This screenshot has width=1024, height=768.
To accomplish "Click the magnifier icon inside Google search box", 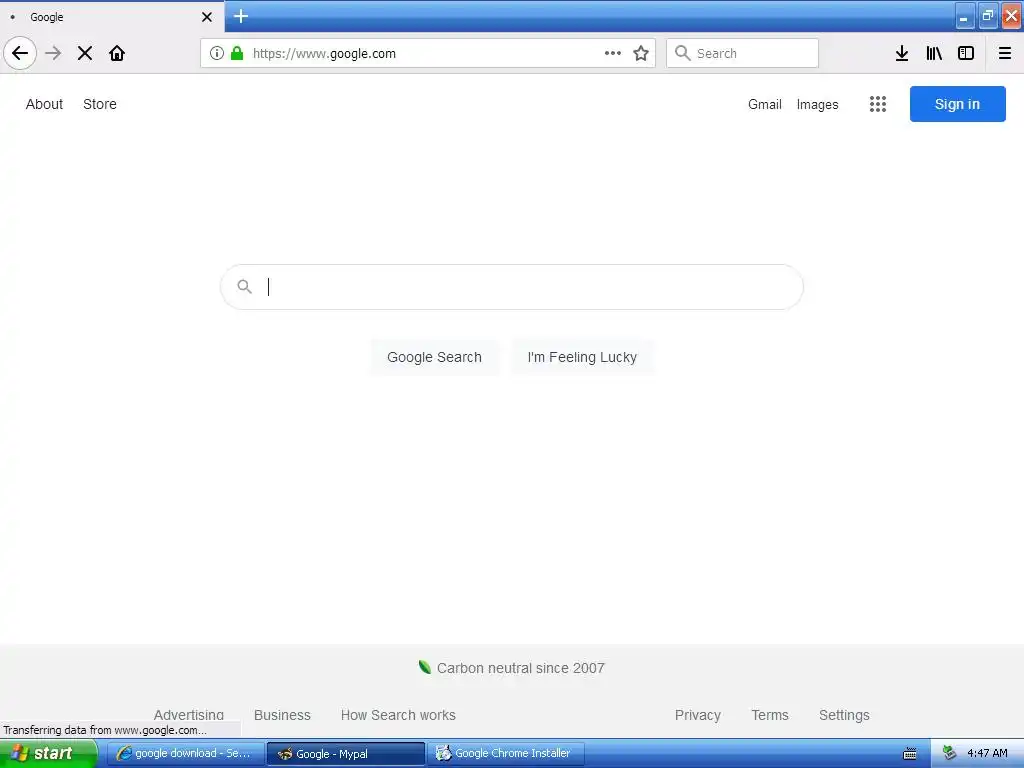I will coord(244,286).
